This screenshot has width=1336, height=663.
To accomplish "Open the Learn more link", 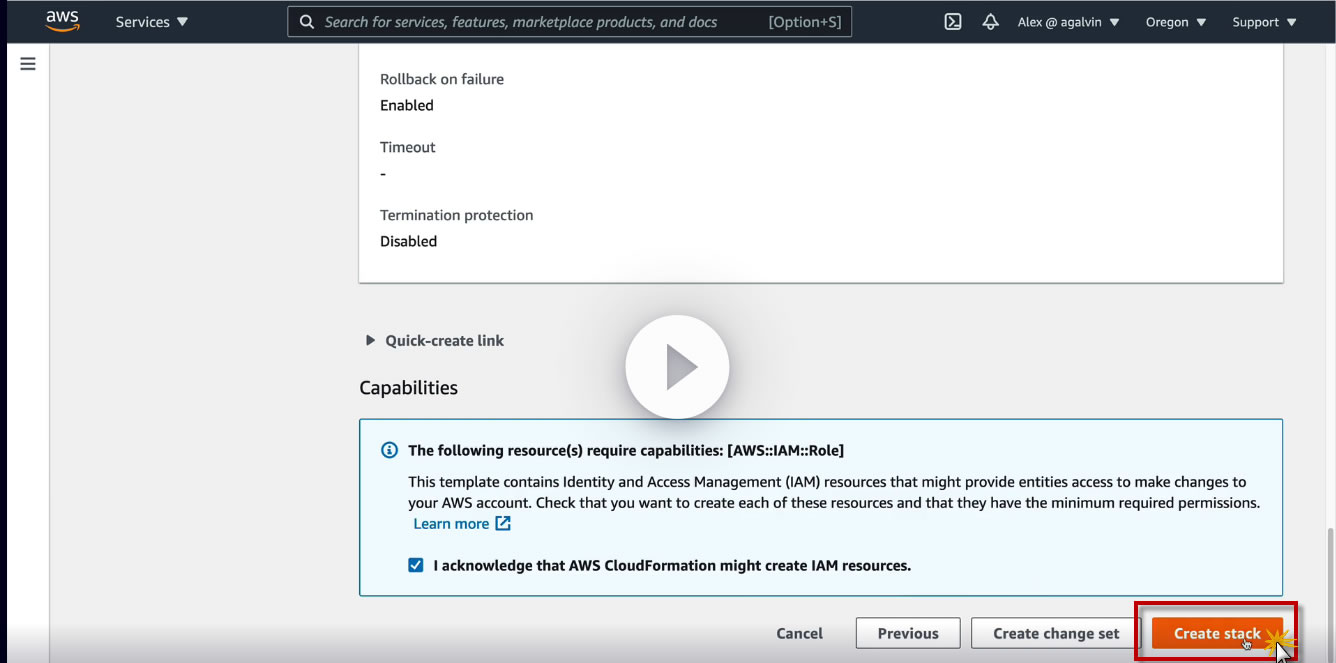I will [451, 524].
